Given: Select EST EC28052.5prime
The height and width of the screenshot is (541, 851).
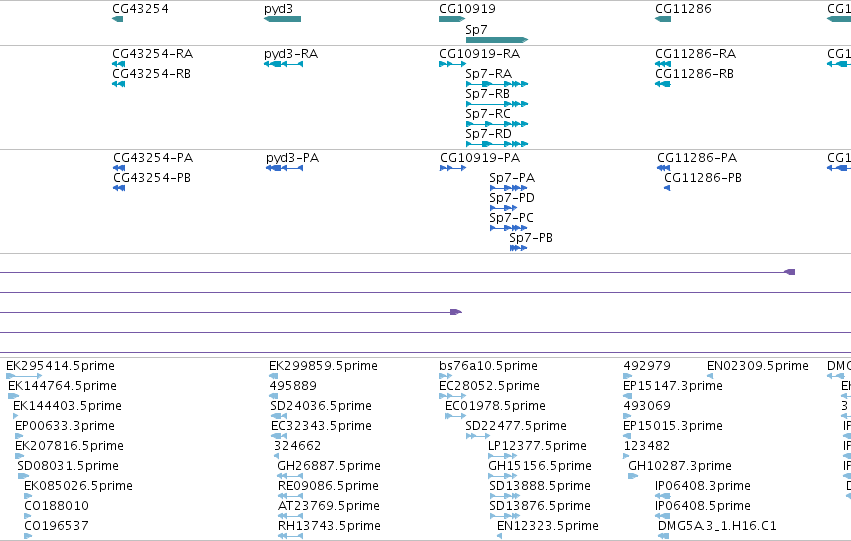Looking at the screenshot, I should click(452, 396).
